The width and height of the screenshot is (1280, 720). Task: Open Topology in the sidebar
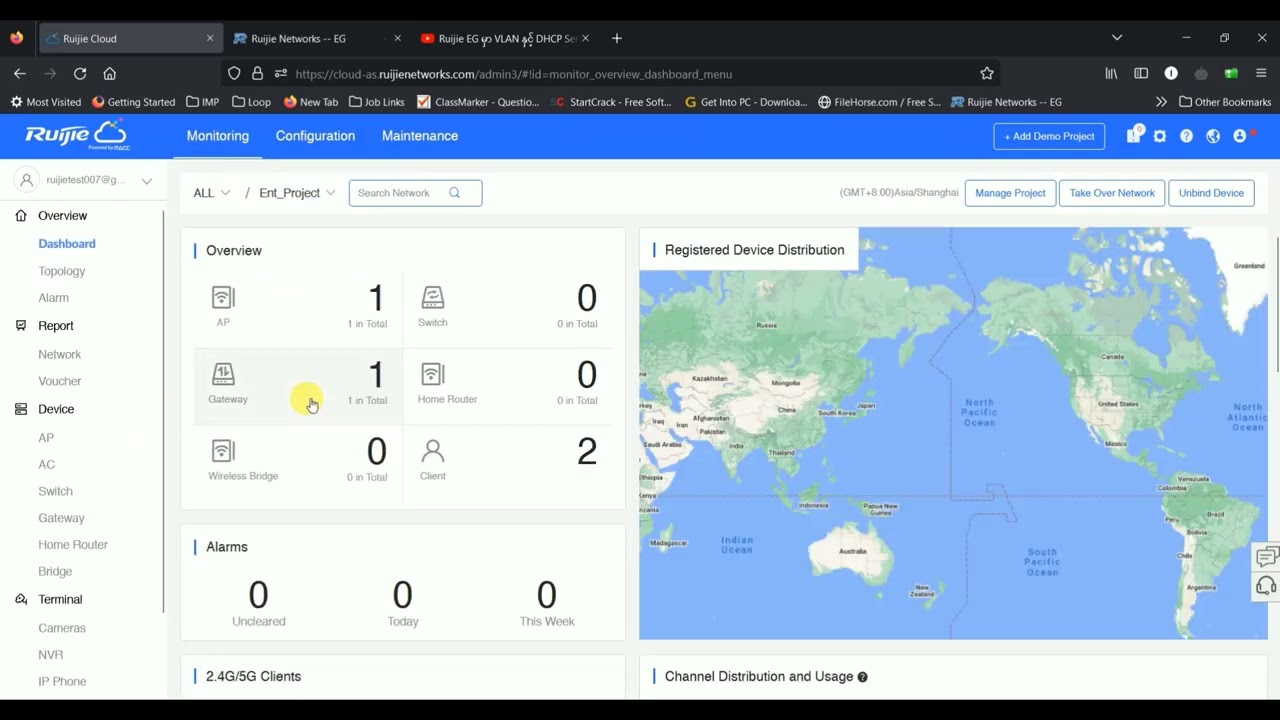point(62,271)
